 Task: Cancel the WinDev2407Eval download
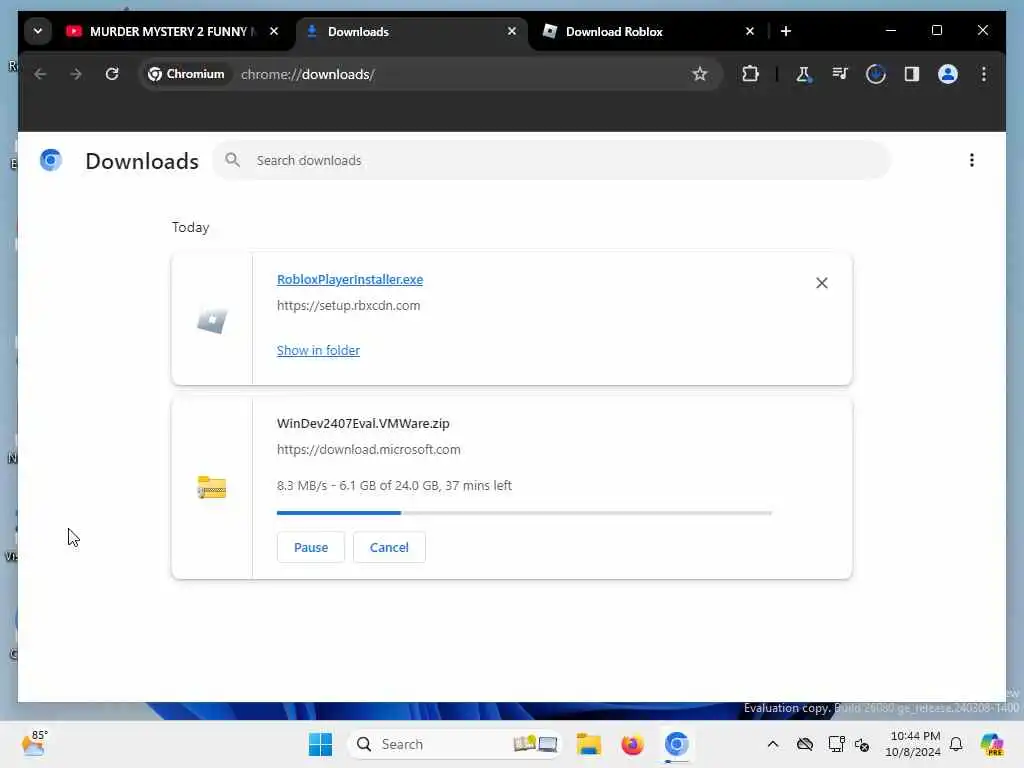tap(389, 547)
